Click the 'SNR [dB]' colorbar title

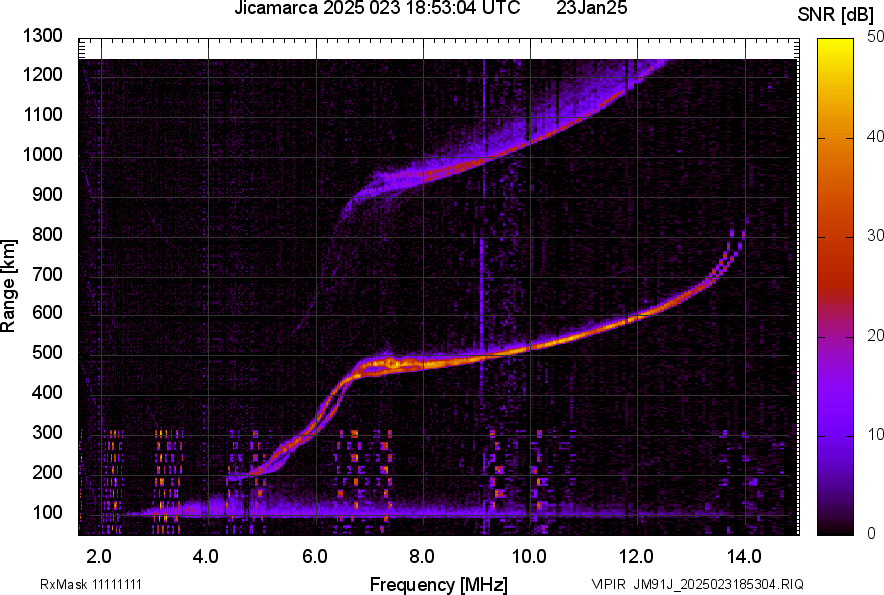point(835,15)
